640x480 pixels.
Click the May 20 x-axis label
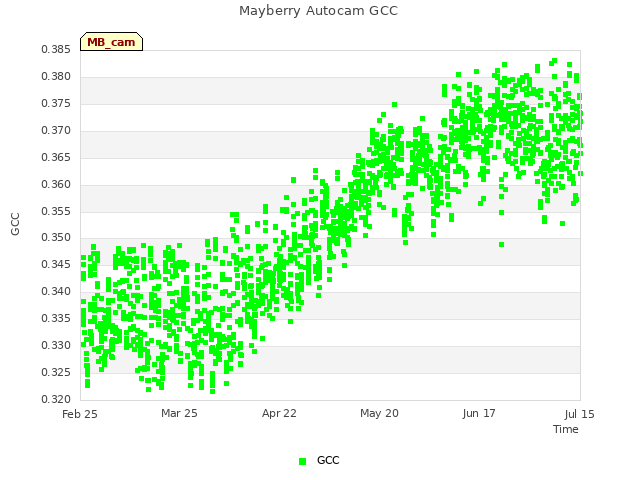(x=379, y=413)
